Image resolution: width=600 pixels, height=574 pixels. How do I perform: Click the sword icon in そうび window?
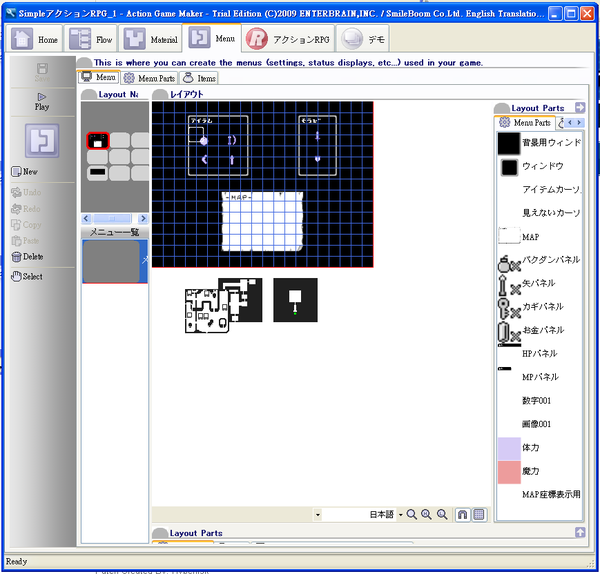317,136
